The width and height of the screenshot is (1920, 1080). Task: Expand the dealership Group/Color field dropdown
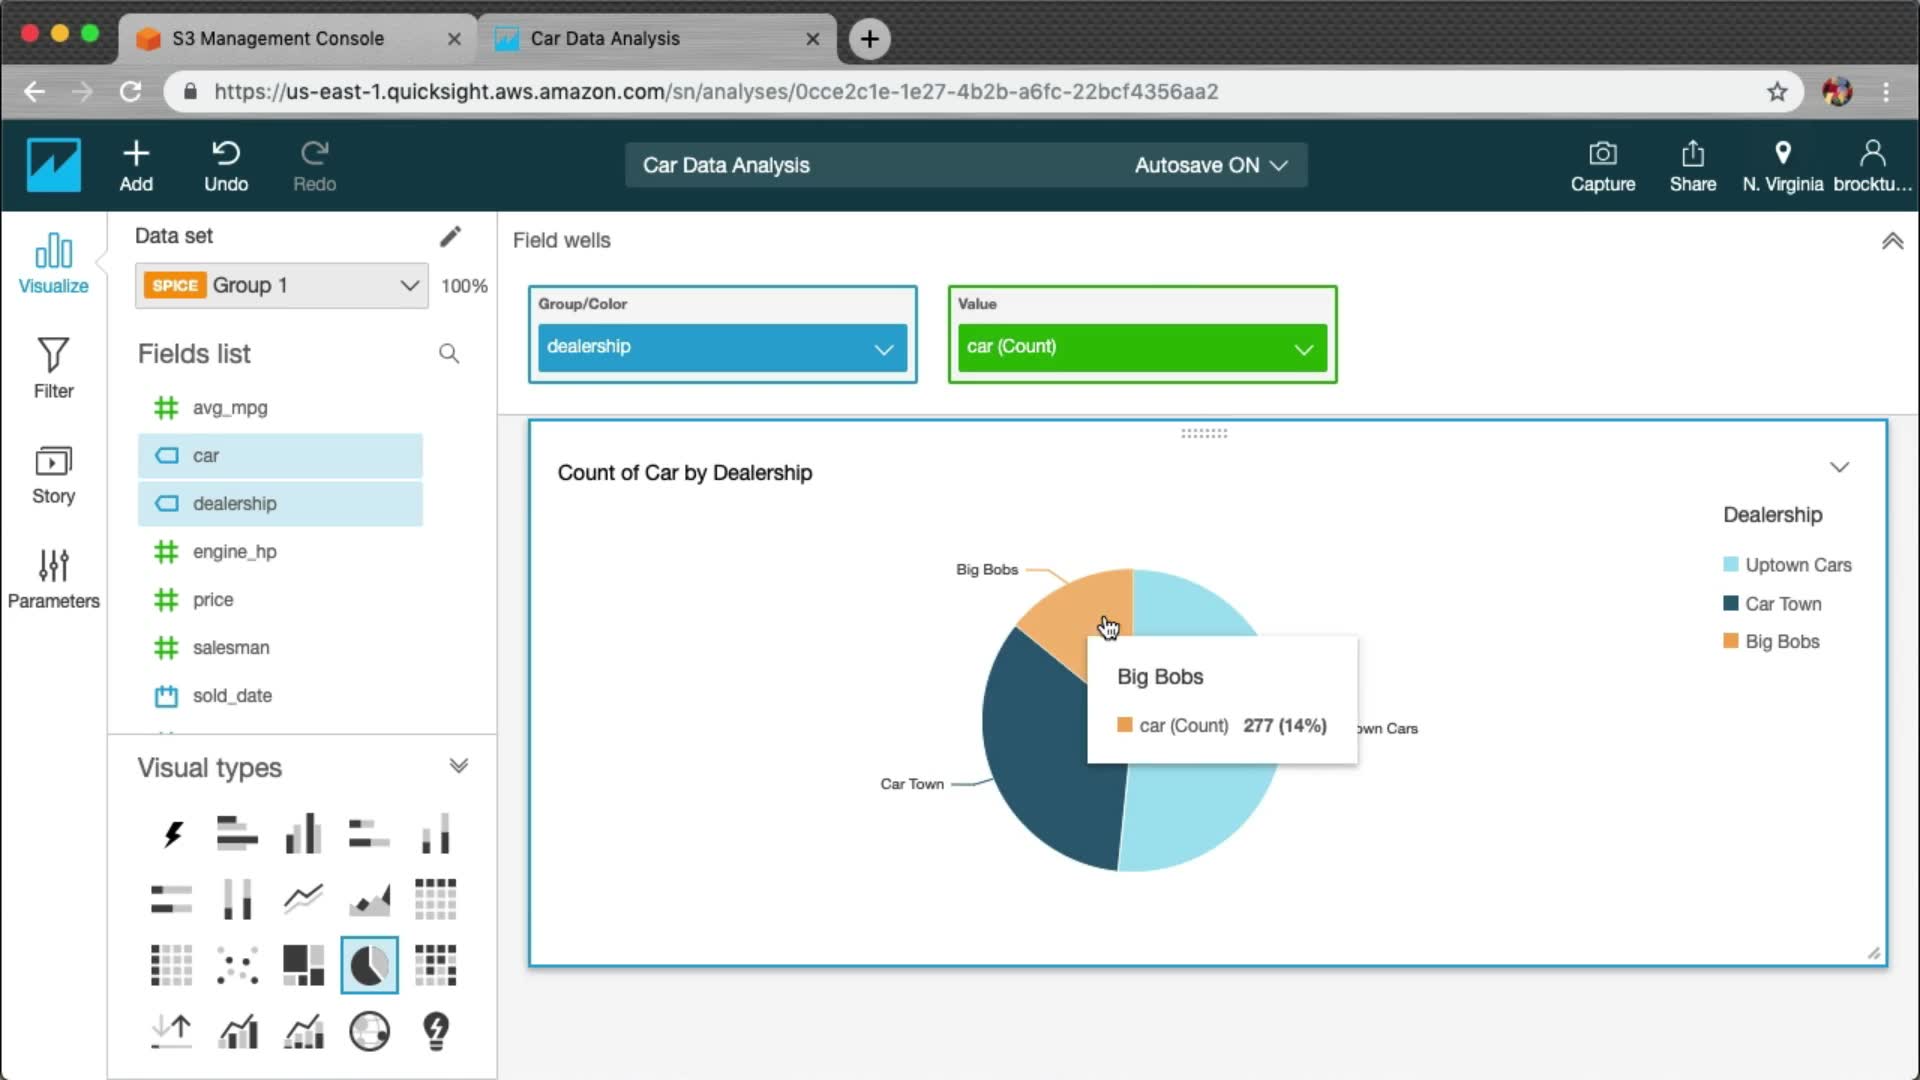[883, 349]
